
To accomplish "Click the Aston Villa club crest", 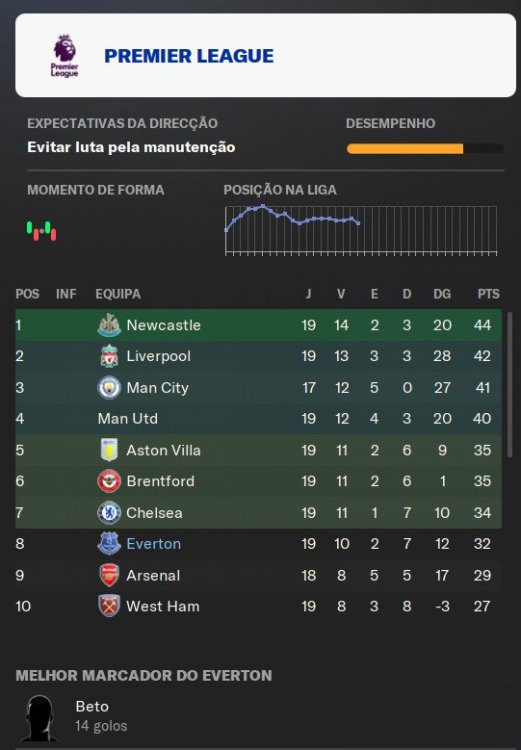I will (x=109, y=450).
